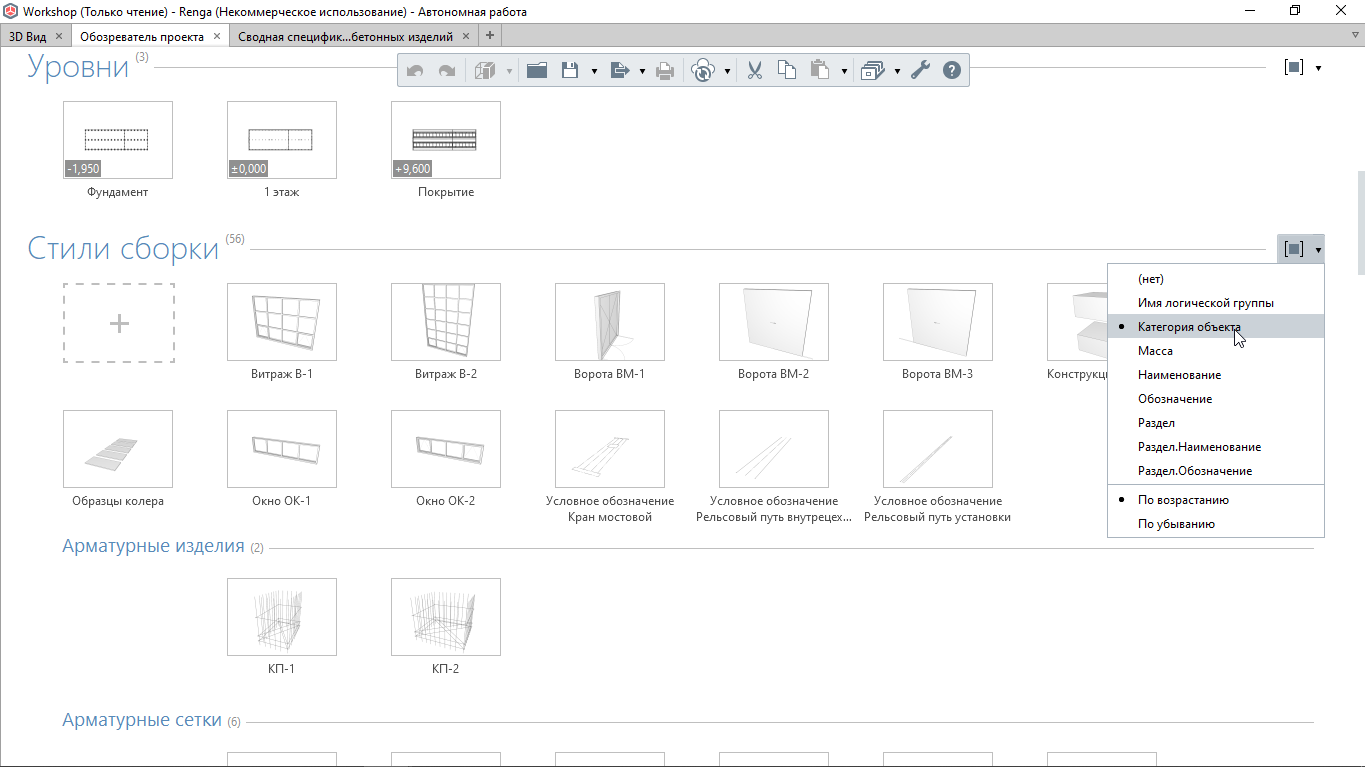Select Окно ОК-2 assembly style

click(446, 449)
